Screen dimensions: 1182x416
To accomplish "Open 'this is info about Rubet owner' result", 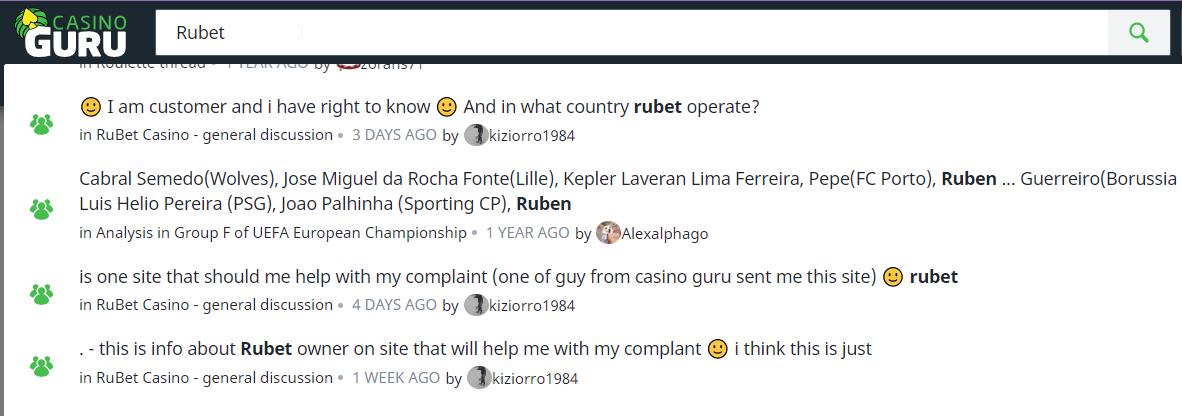I will click(x=475, y=349).
